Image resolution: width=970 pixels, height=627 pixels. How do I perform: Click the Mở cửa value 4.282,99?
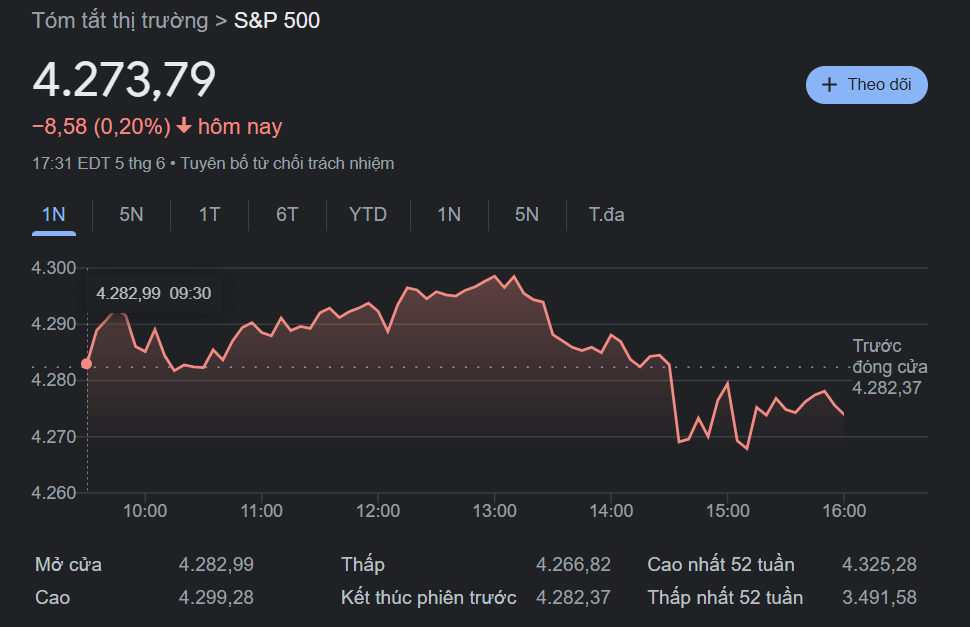pos(216,565)
